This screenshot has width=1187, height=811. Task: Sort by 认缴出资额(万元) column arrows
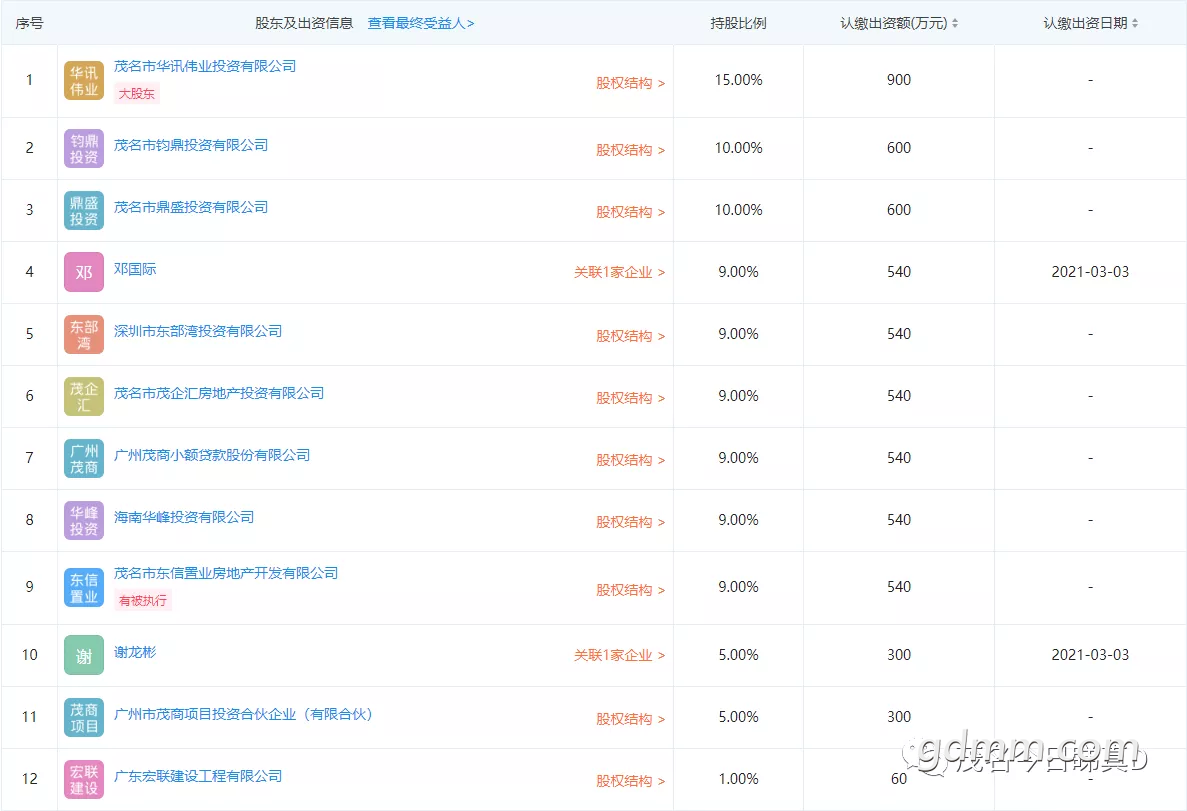click(955, 23)
